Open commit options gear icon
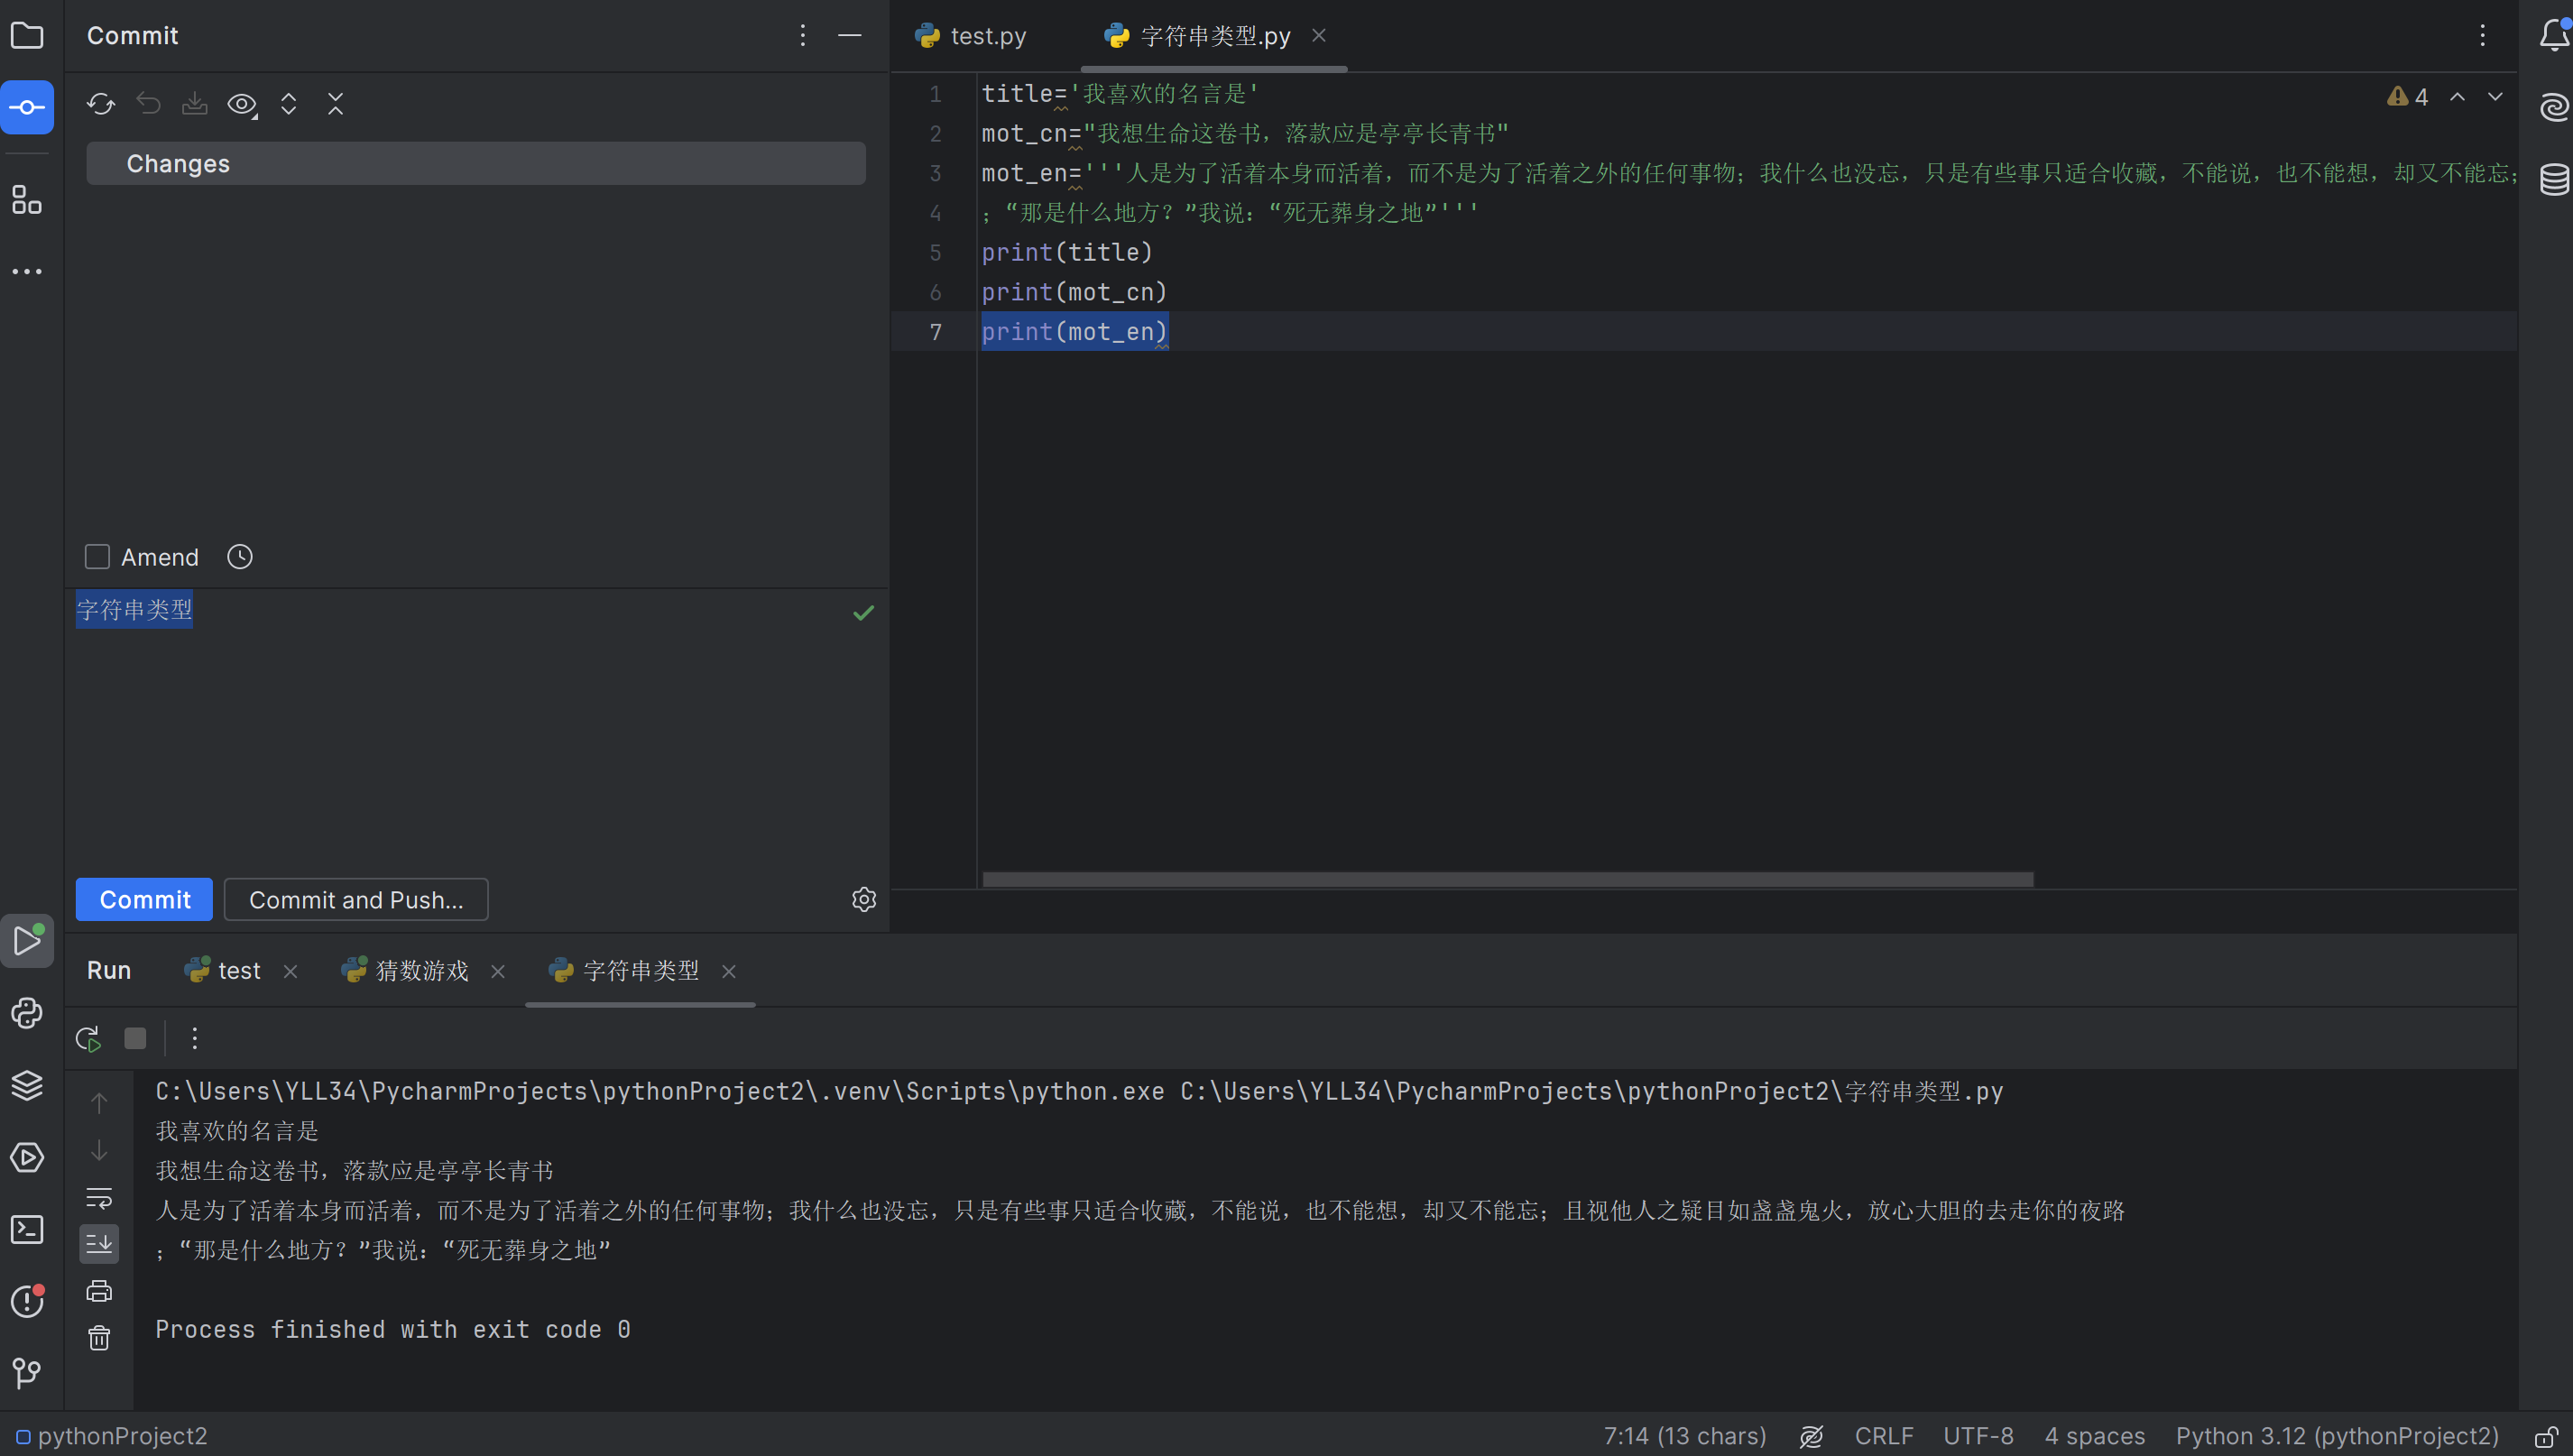Screen dimensions: 2573x1456 864,900
